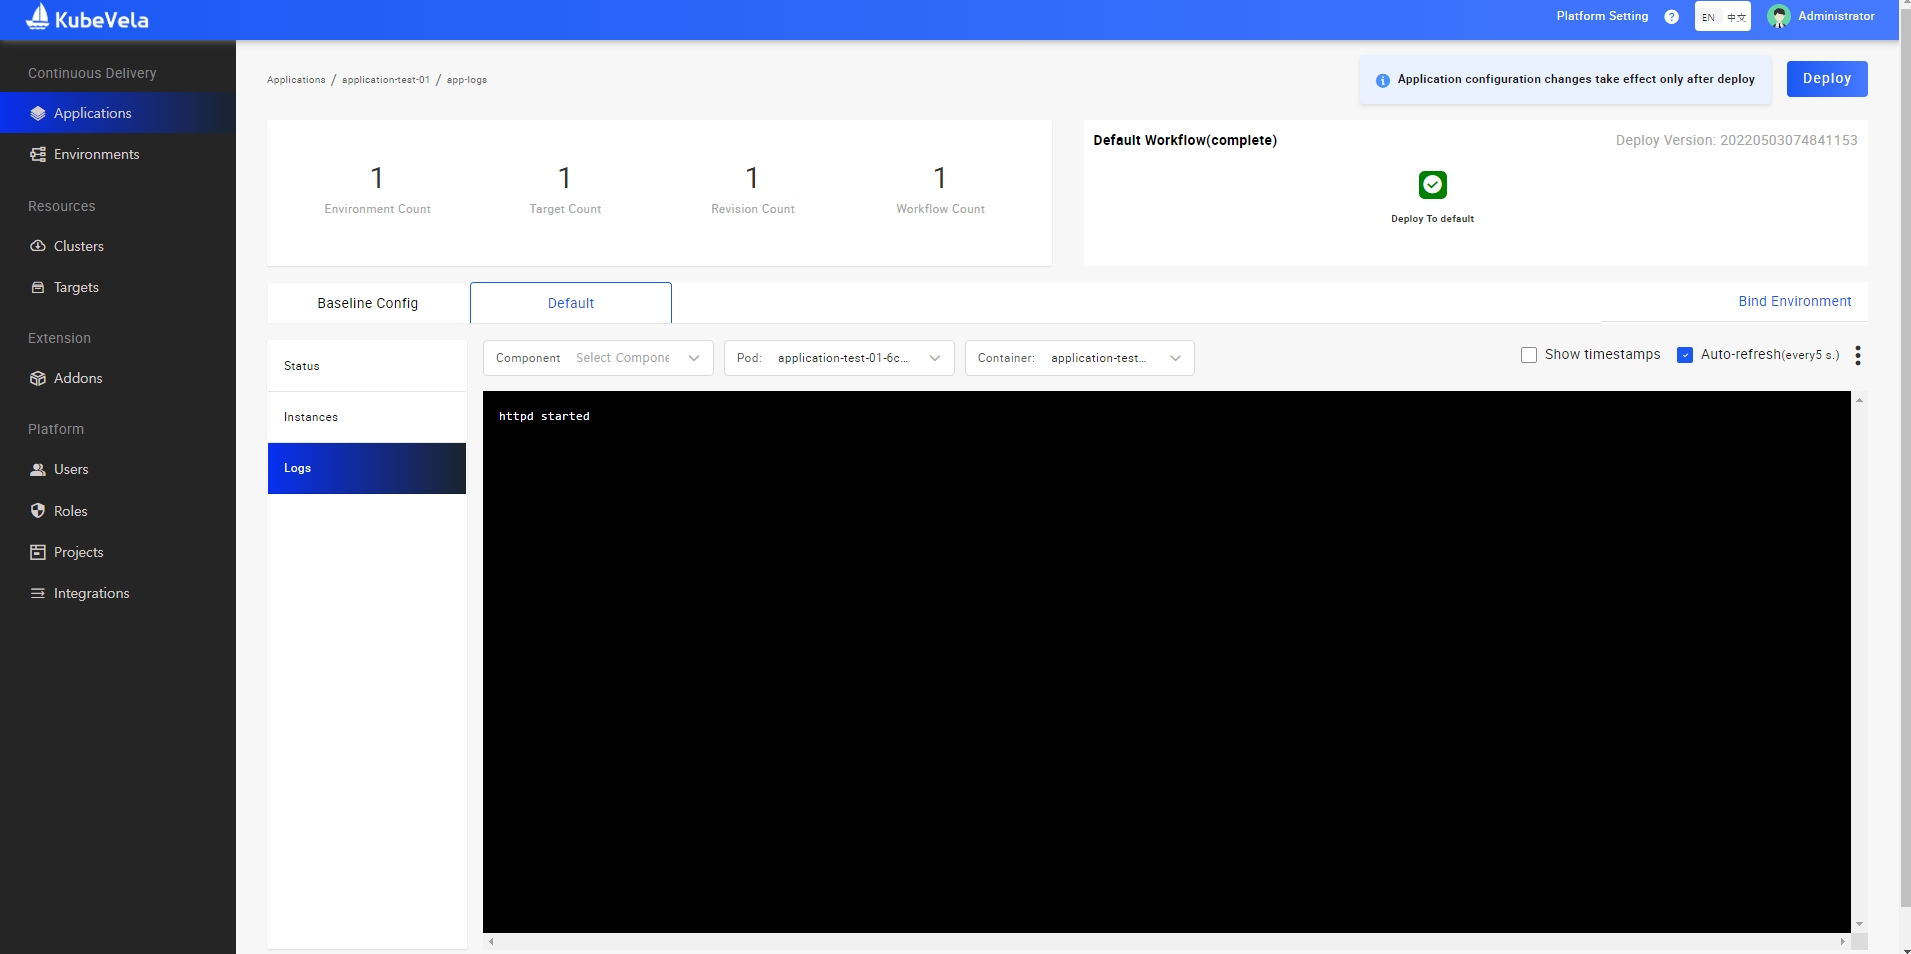Open the Projects sidebar item
Screen dimensions: 1911x954
78,552
